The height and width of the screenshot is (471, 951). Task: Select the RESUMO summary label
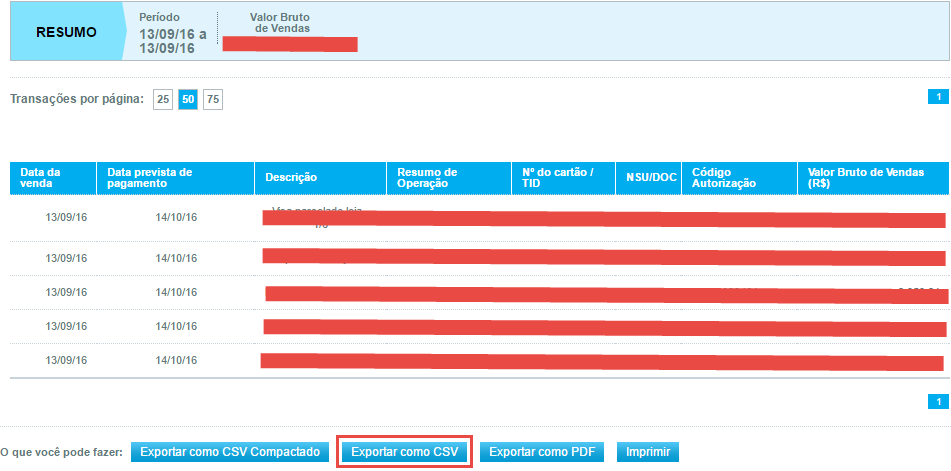tap(66, 33)
